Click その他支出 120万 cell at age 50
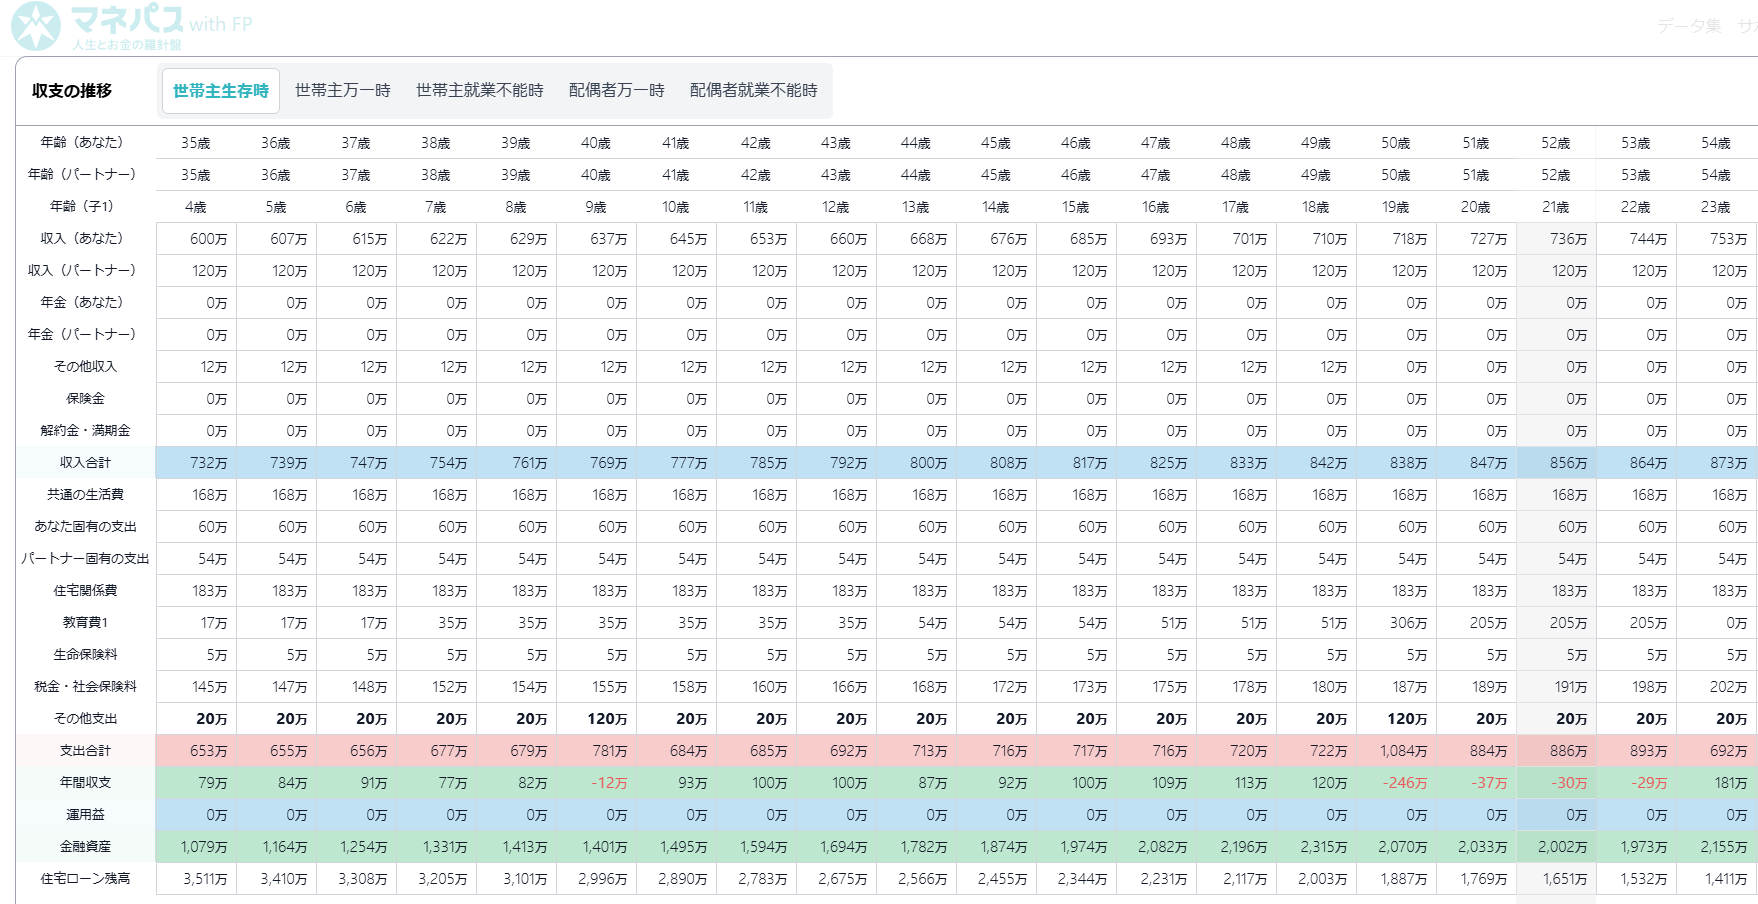The width and height of the screenshot is (1758, 904). point(1406,719)
